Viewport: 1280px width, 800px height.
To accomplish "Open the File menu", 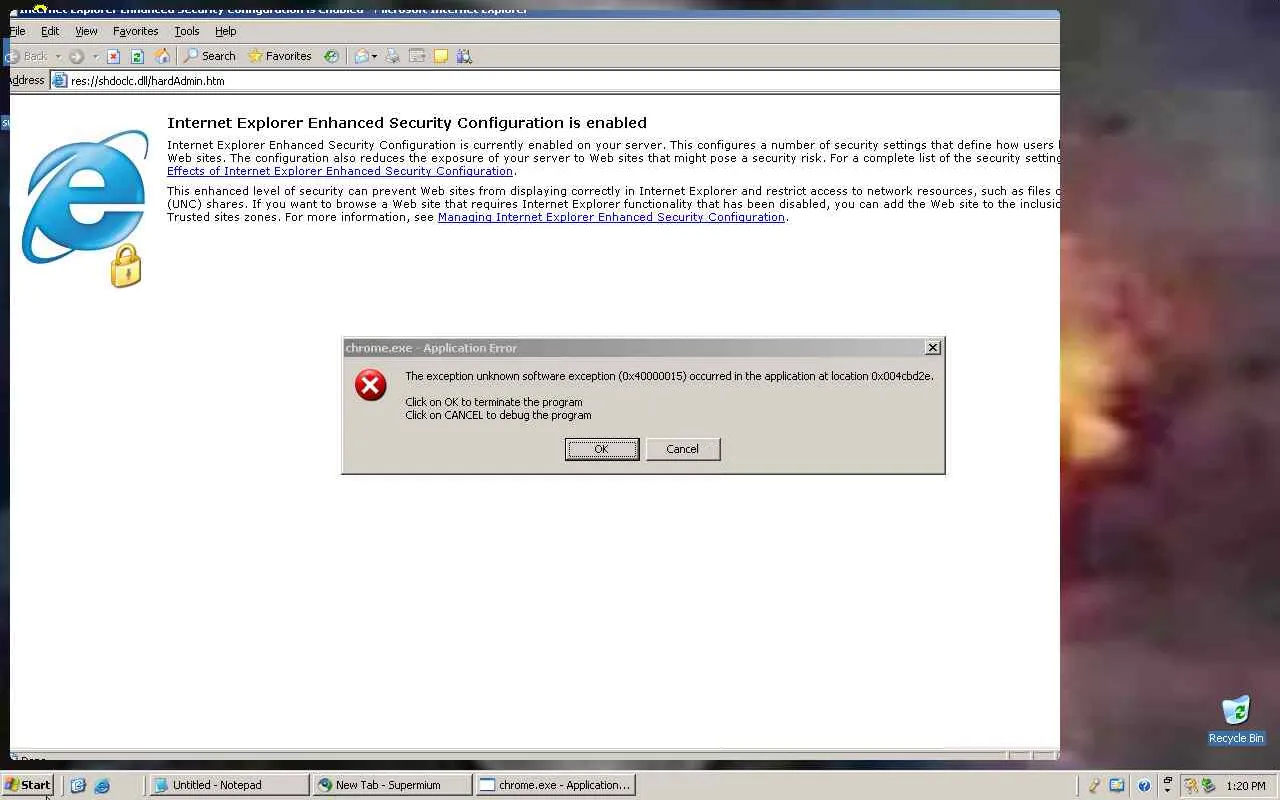I will pyautogui.click(x=18, y=31).
